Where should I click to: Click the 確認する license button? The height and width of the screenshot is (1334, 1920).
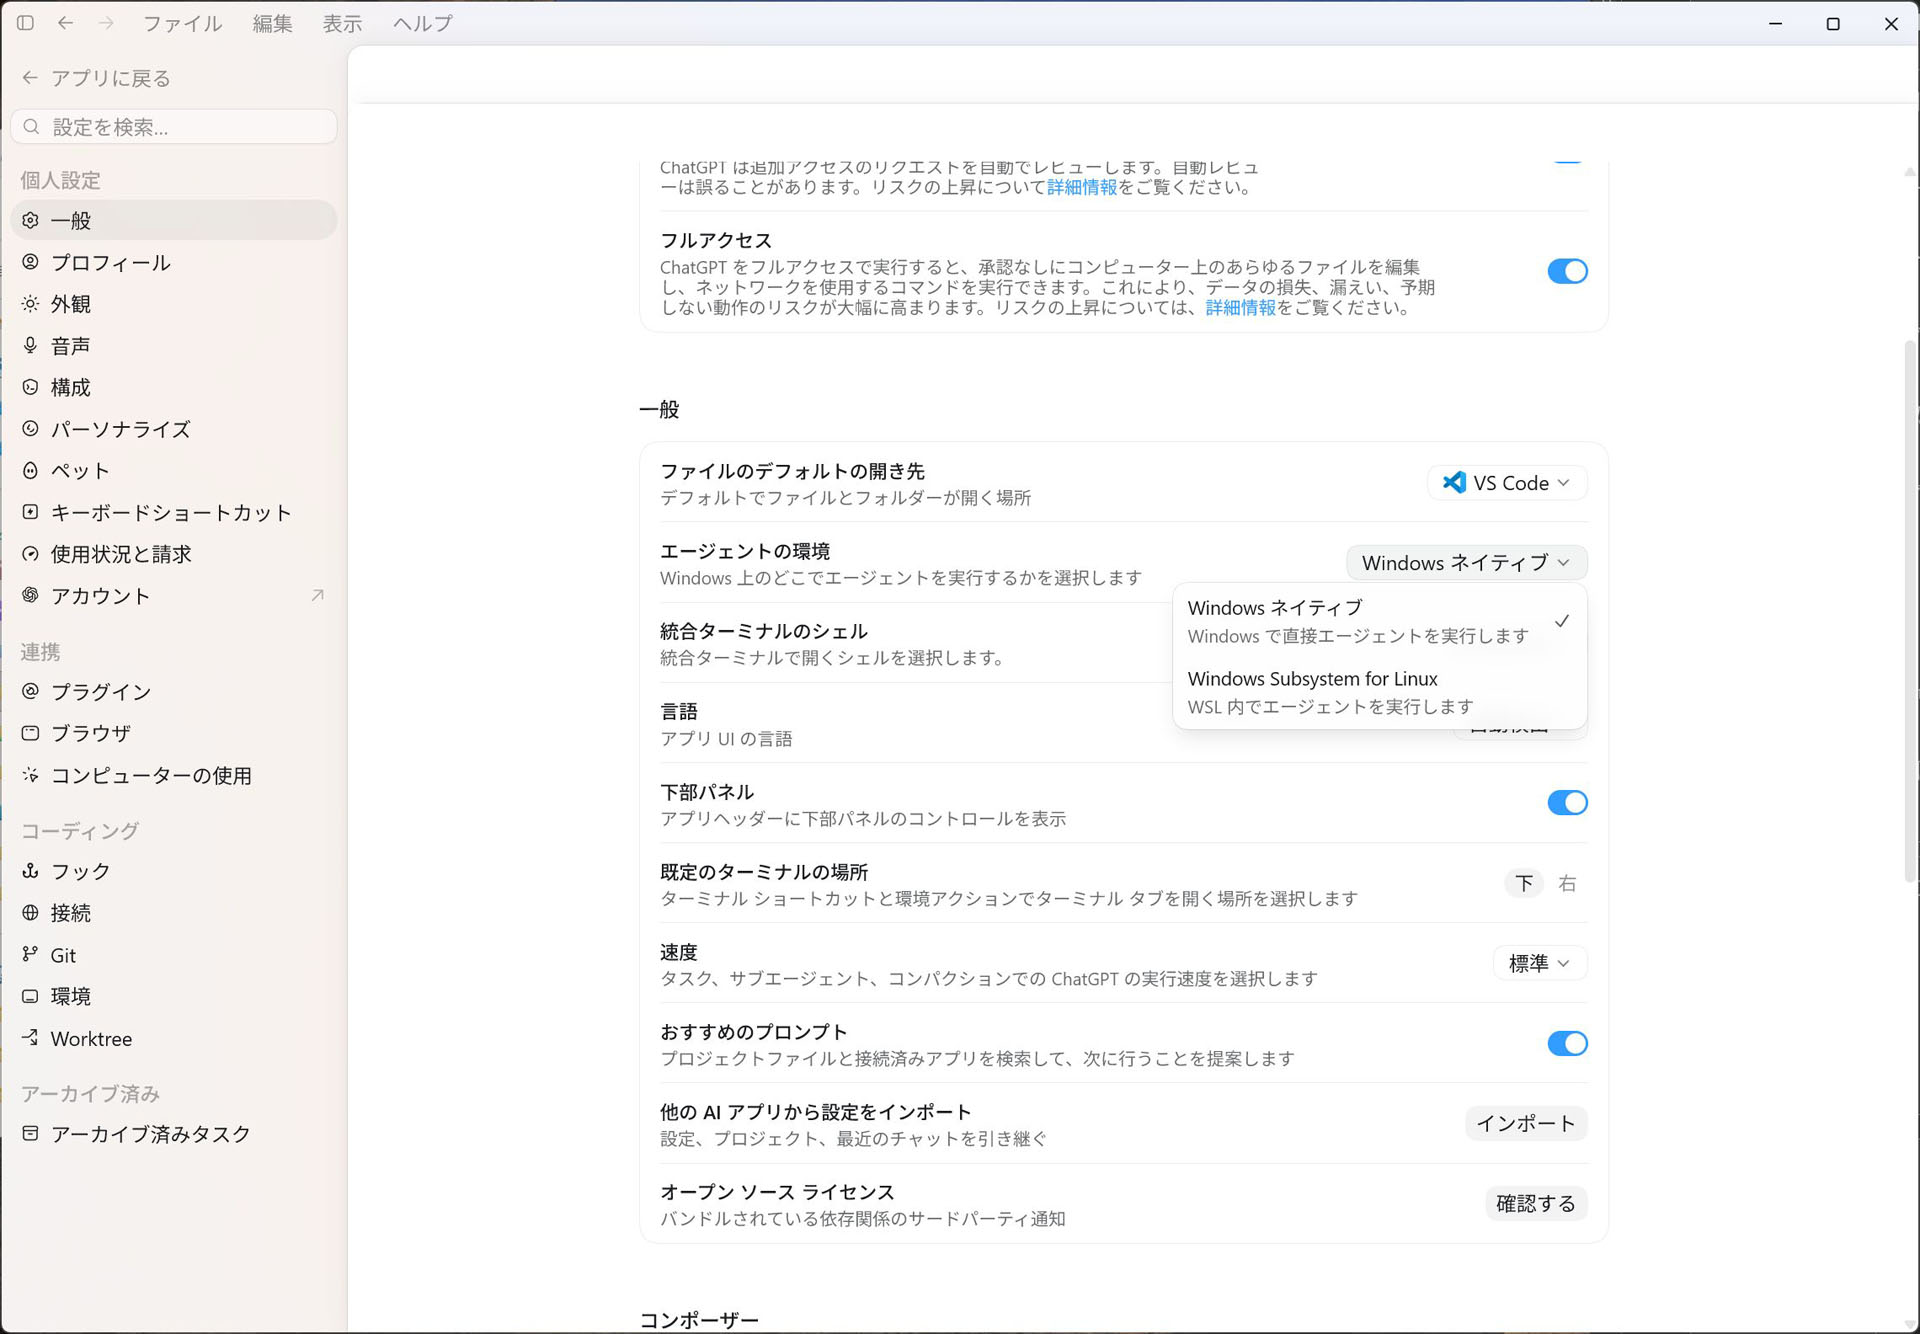coord(1536,1203)
